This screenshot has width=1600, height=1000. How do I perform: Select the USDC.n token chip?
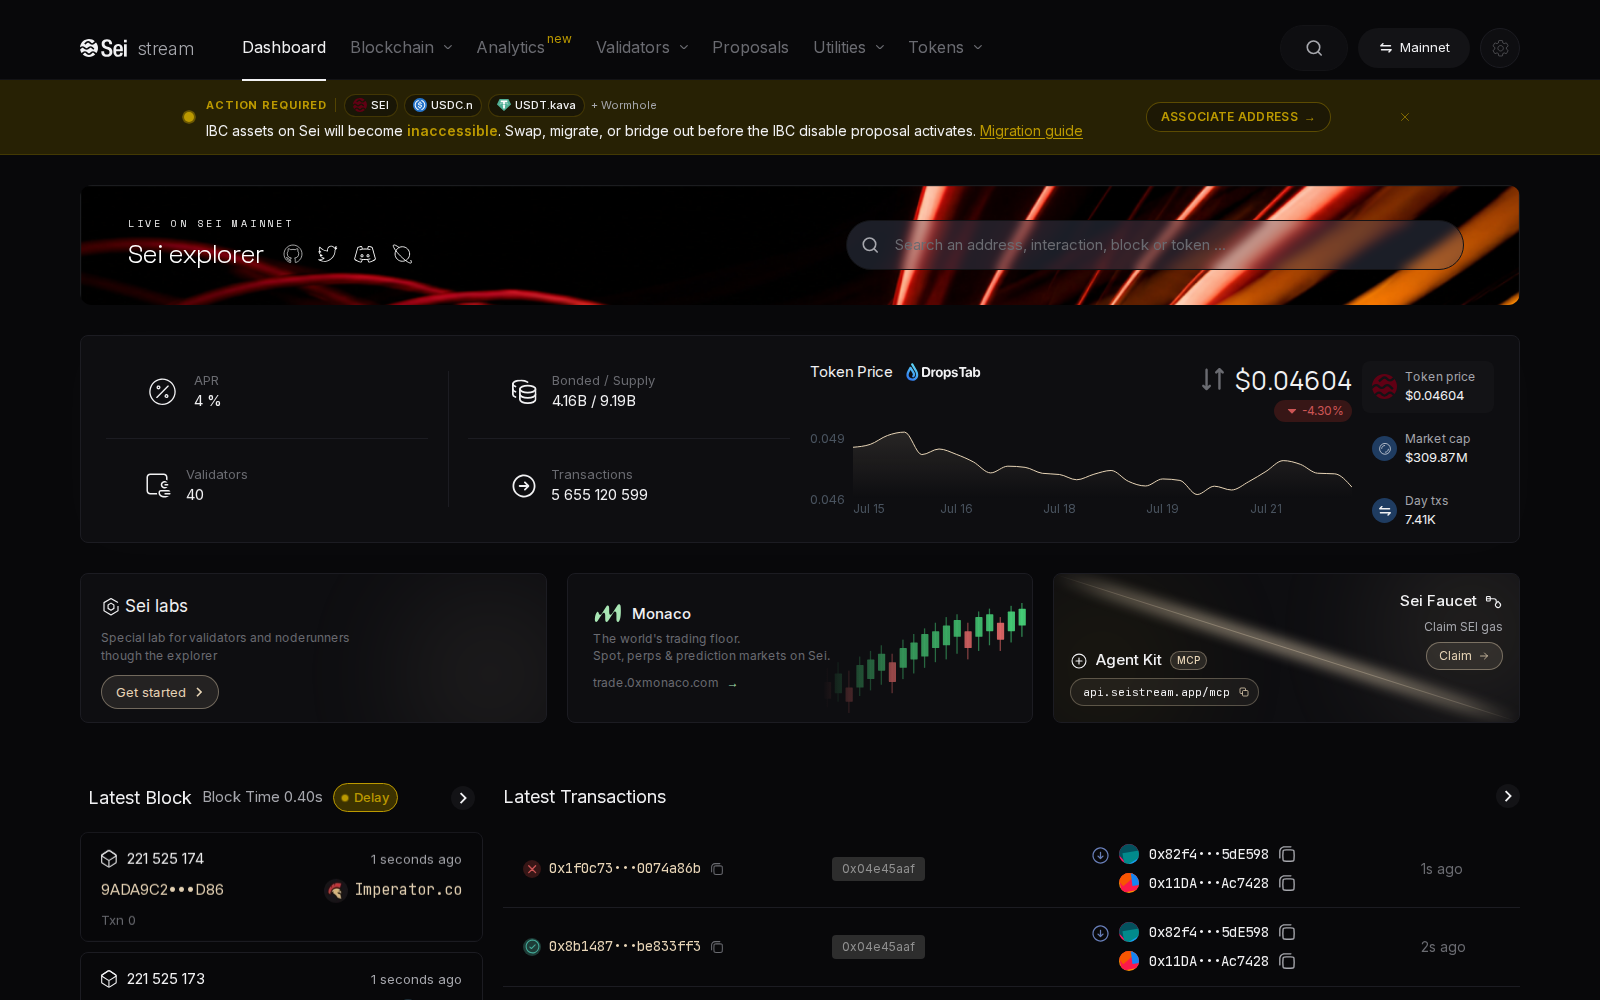click(443, 105)
